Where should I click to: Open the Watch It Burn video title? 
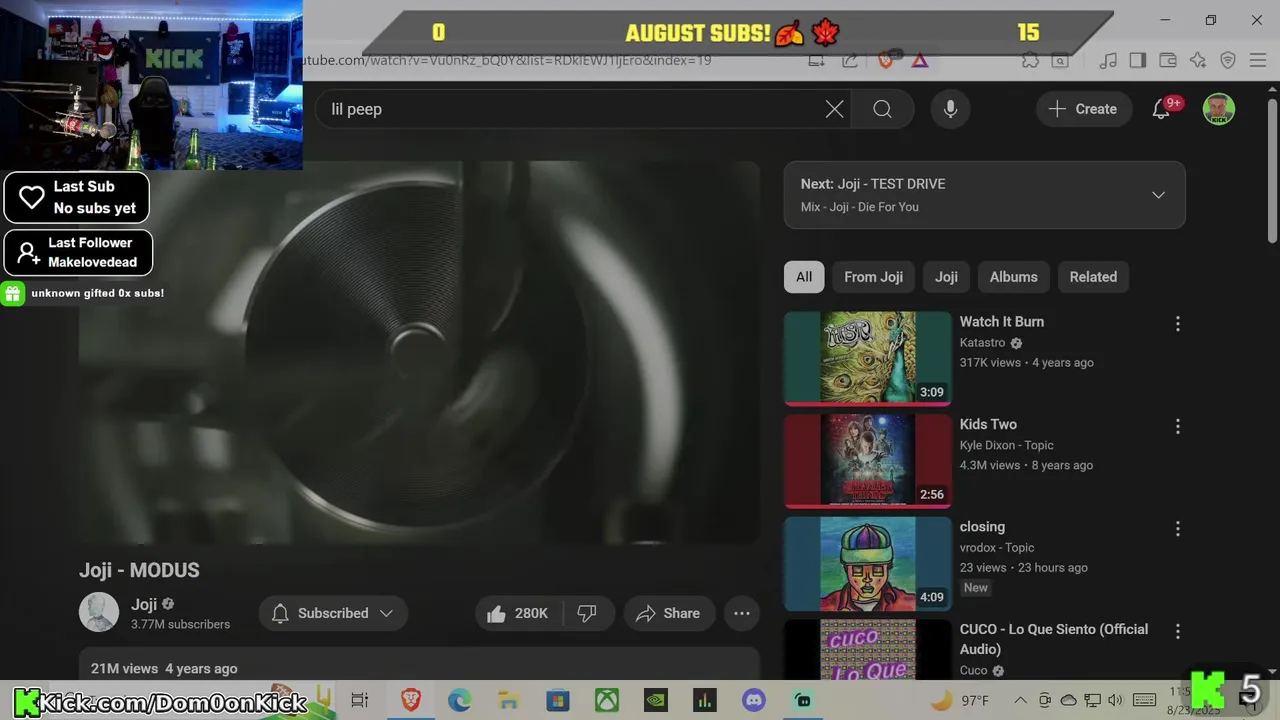coord(1002,321)
